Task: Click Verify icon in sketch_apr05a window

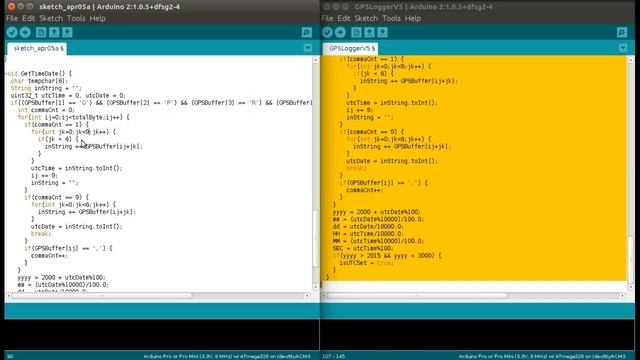Action: (x=12, y=32)
